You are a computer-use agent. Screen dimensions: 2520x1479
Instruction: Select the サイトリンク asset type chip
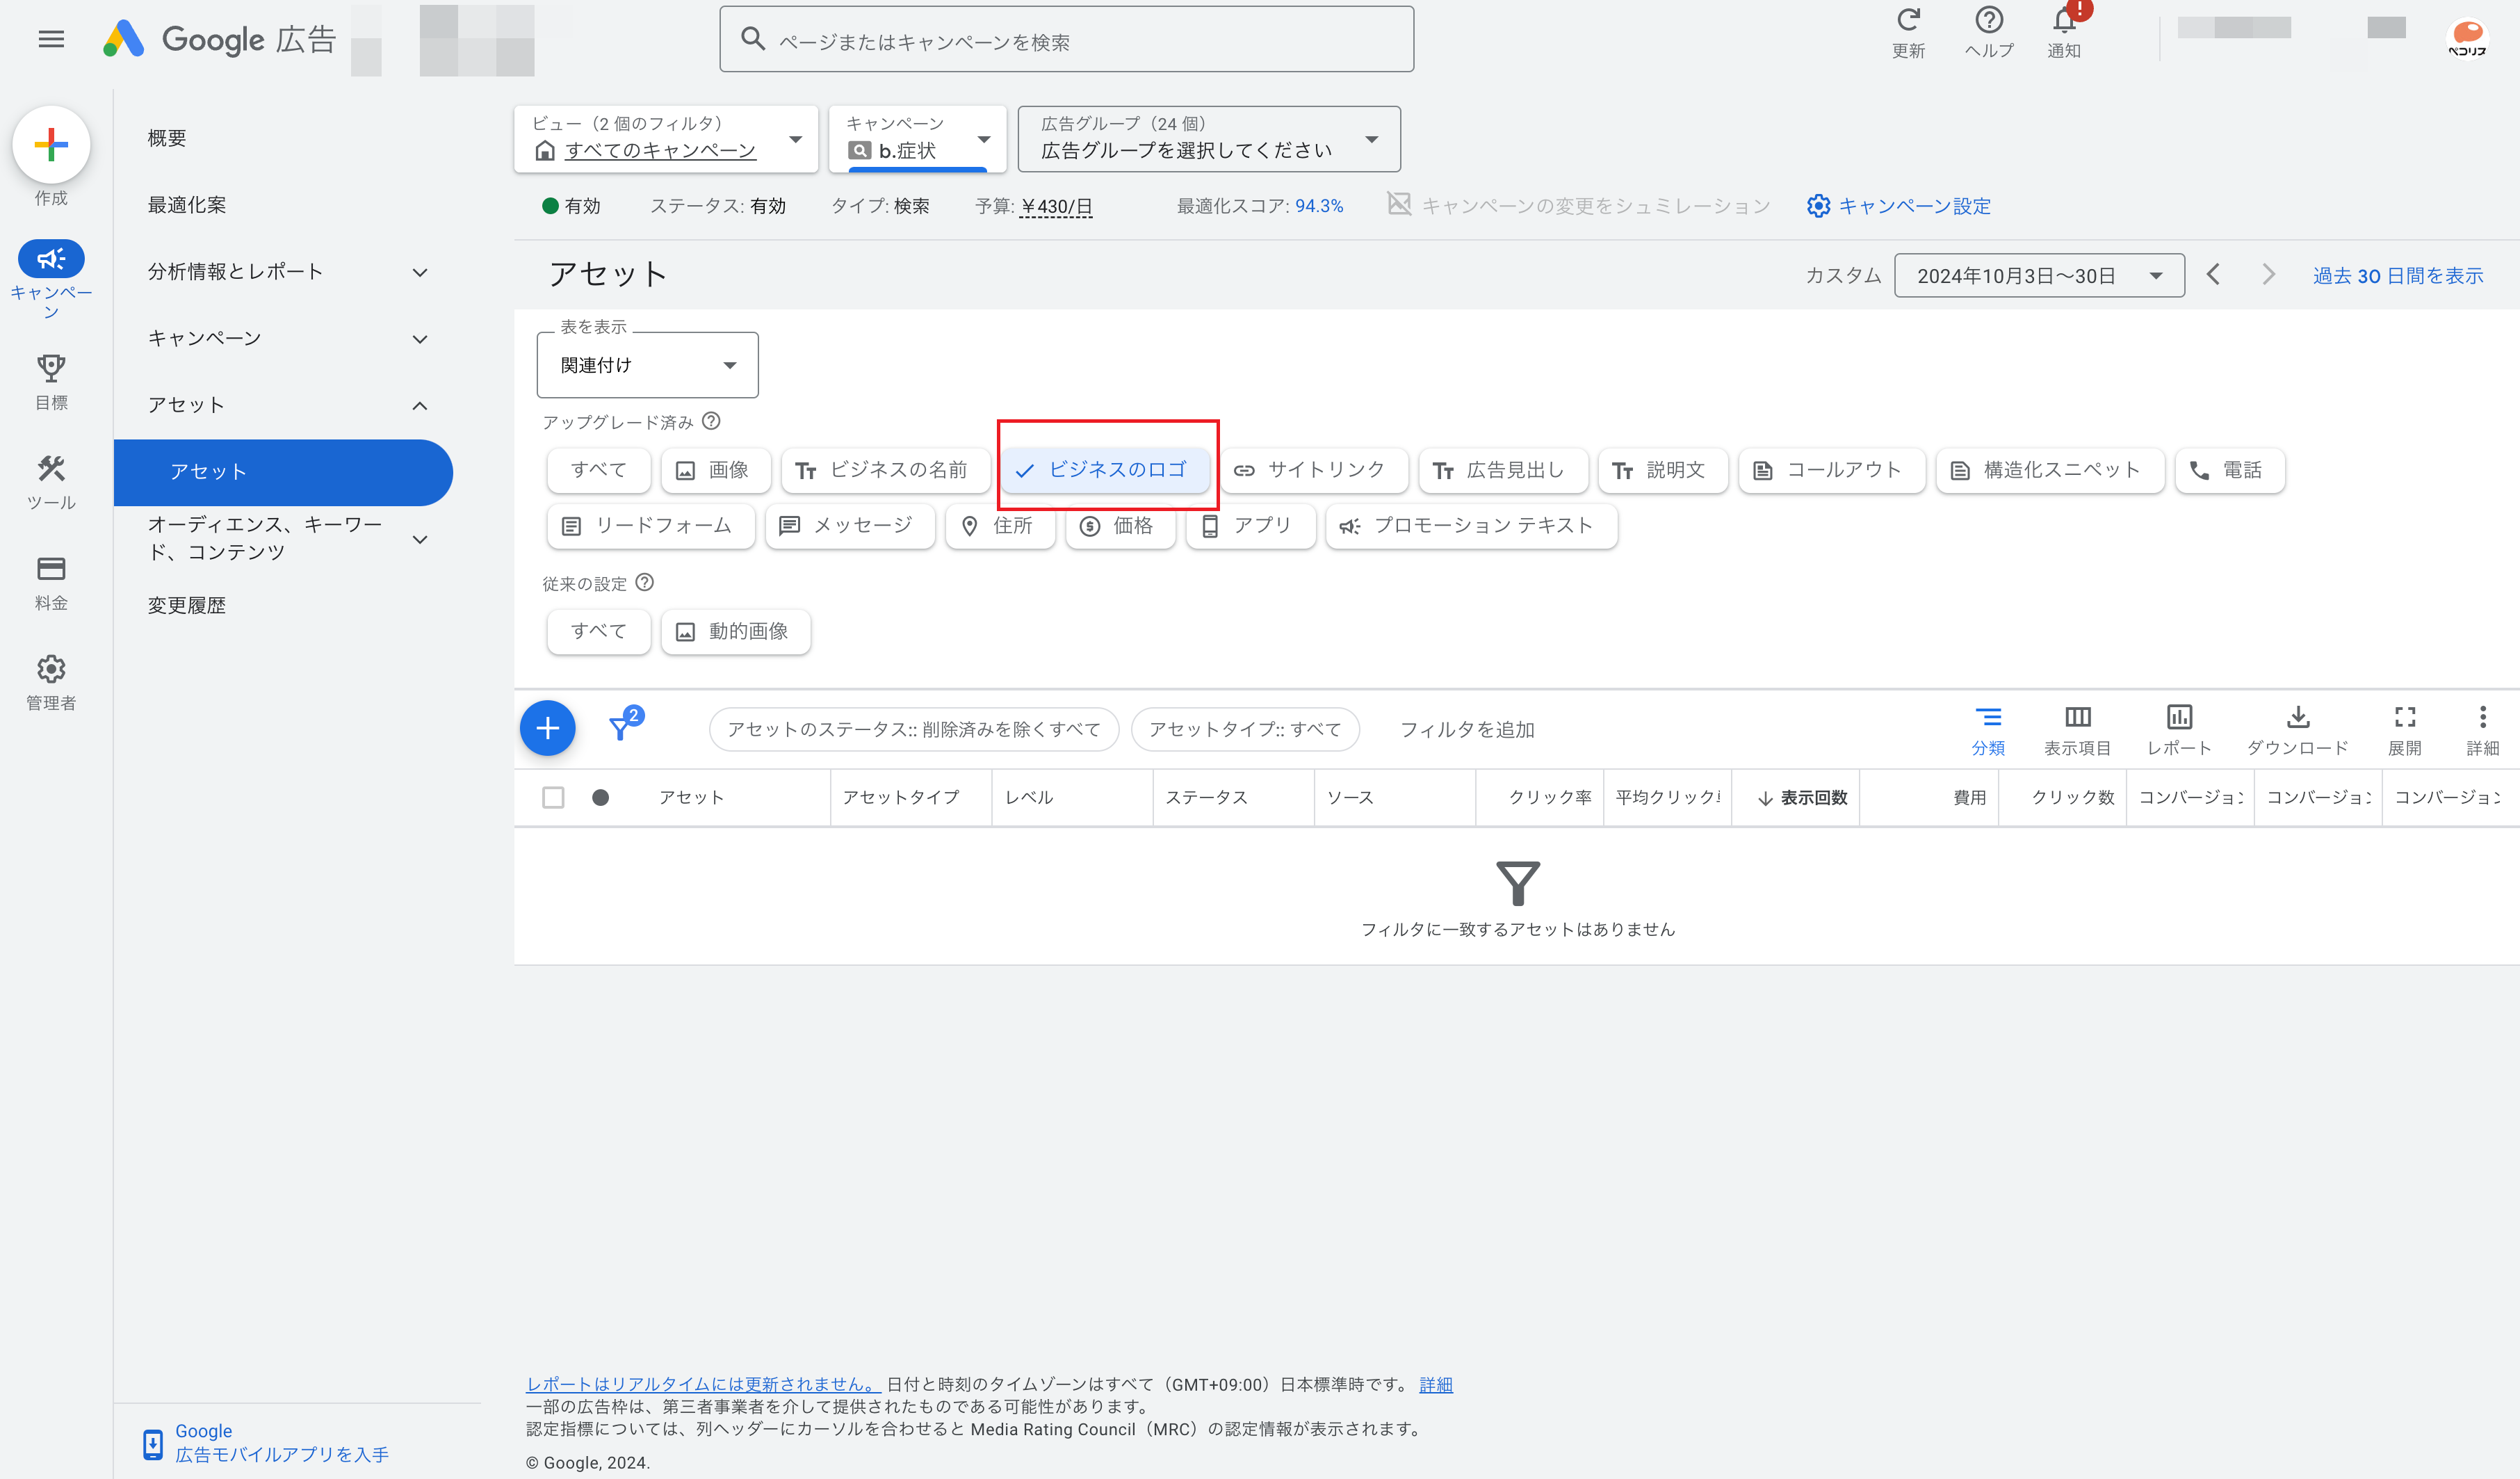point(1312,470)
